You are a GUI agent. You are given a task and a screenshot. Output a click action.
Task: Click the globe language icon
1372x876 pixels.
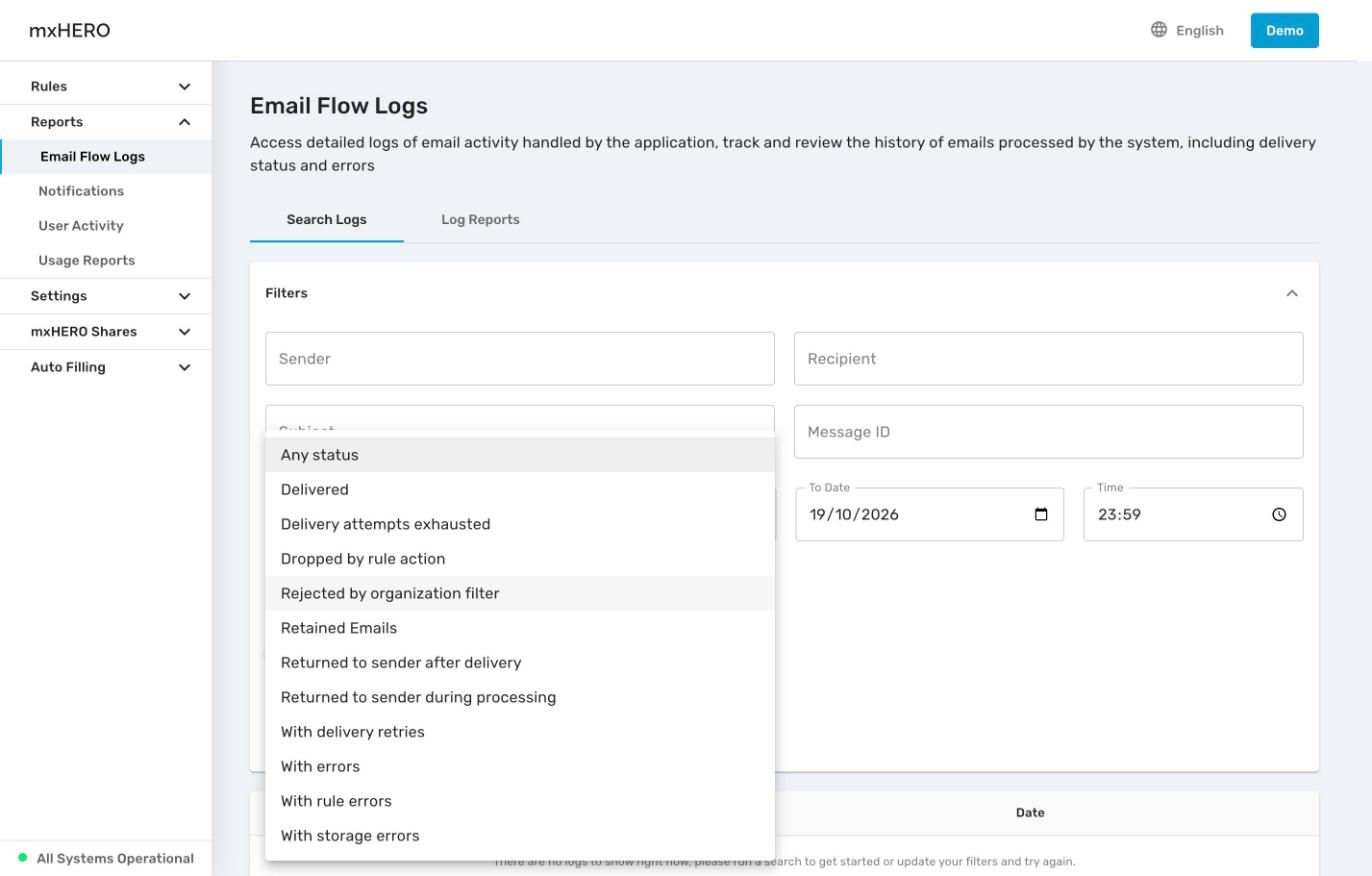point(1159,30)
